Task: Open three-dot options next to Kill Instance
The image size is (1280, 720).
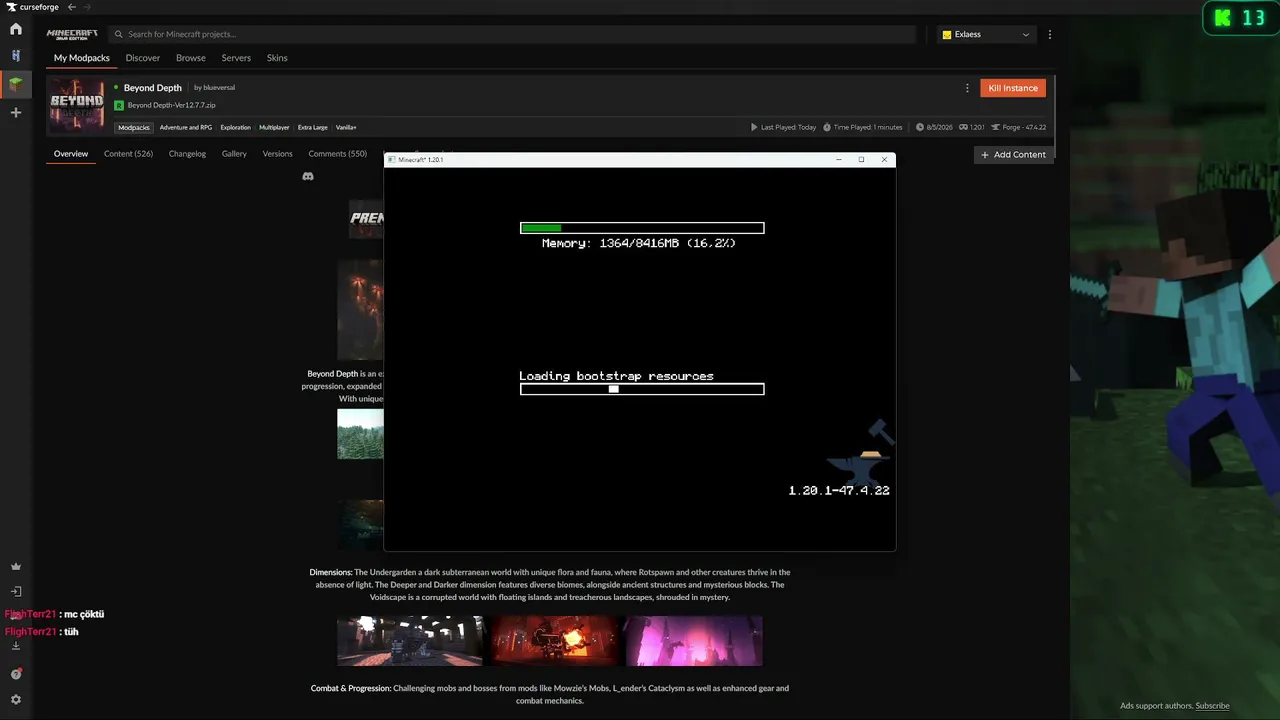Action: 967,88
